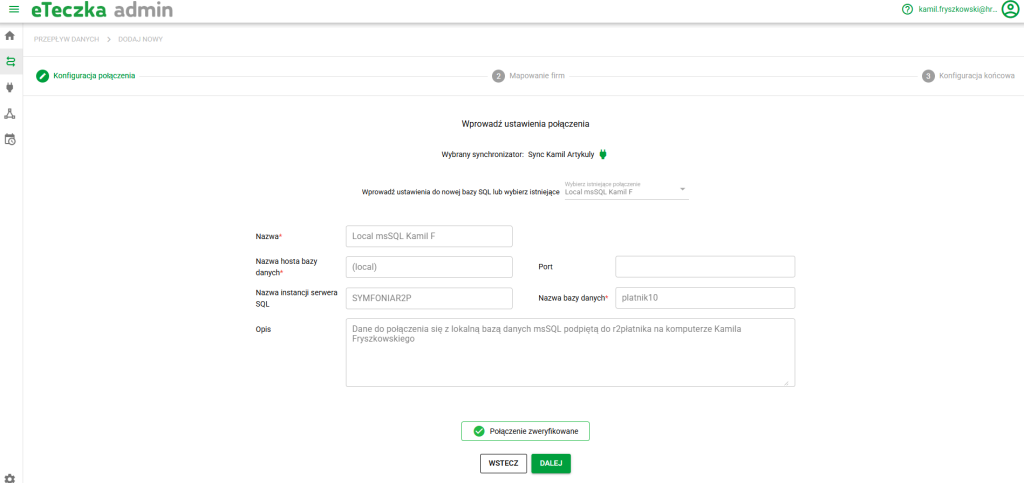Viewport: 1024px width, 483px height.
Task: Open the network structure sidebar icon
Action: [10, 114]
